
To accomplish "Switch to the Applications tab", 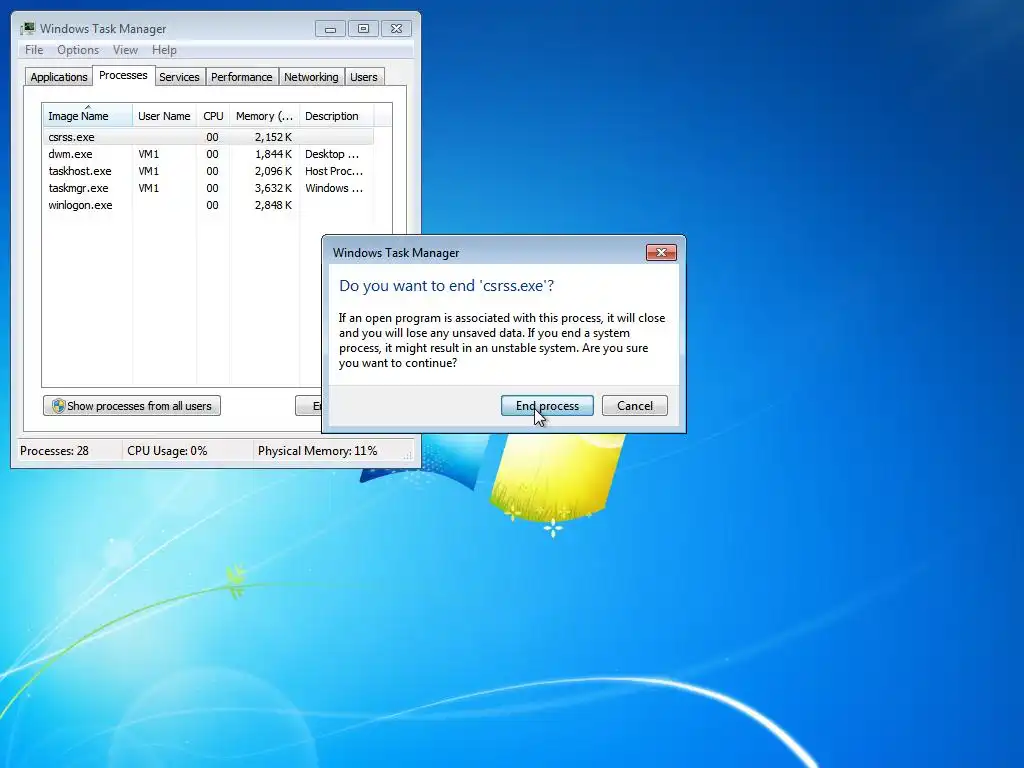I will pyautogui.click(x=59, y=77).
